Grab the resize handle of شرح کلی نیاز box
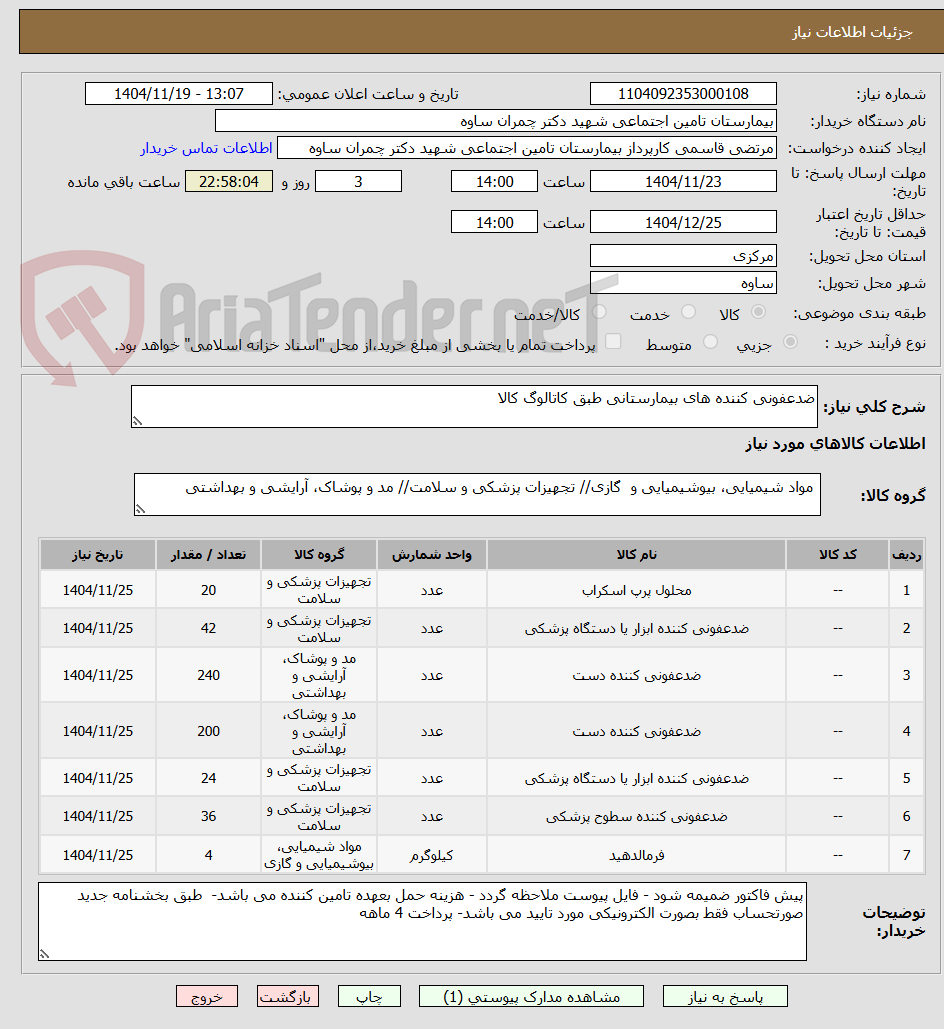Viewport: 944px width, 1029px height. click(x=137, y=421)
